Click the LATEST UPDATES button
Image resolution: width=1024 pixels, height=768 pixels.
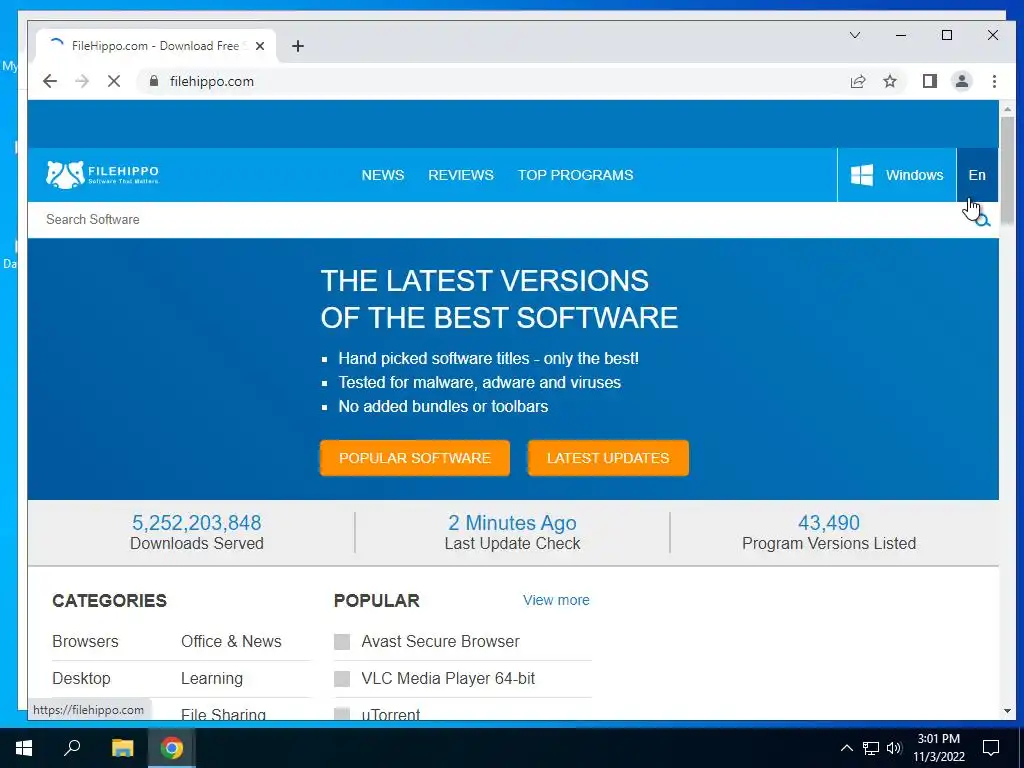608,458
